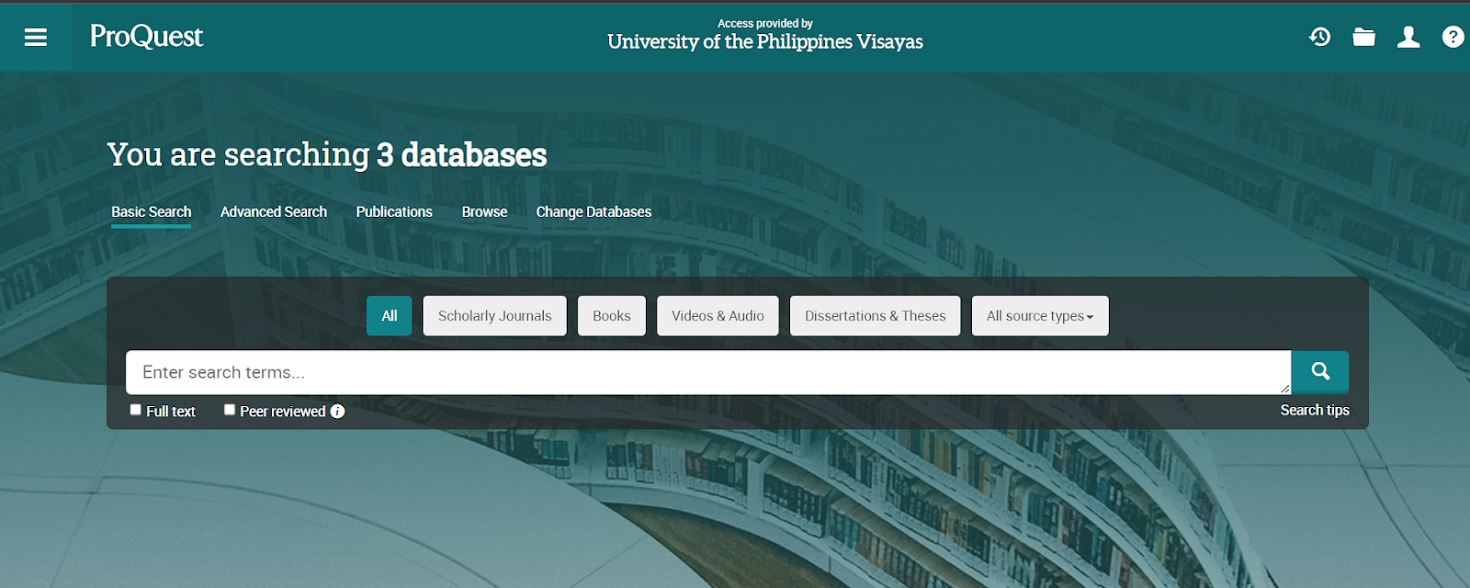The image size is (1470, 588).
Task: Filter by Videos & Audio
Action: point(718,316)
